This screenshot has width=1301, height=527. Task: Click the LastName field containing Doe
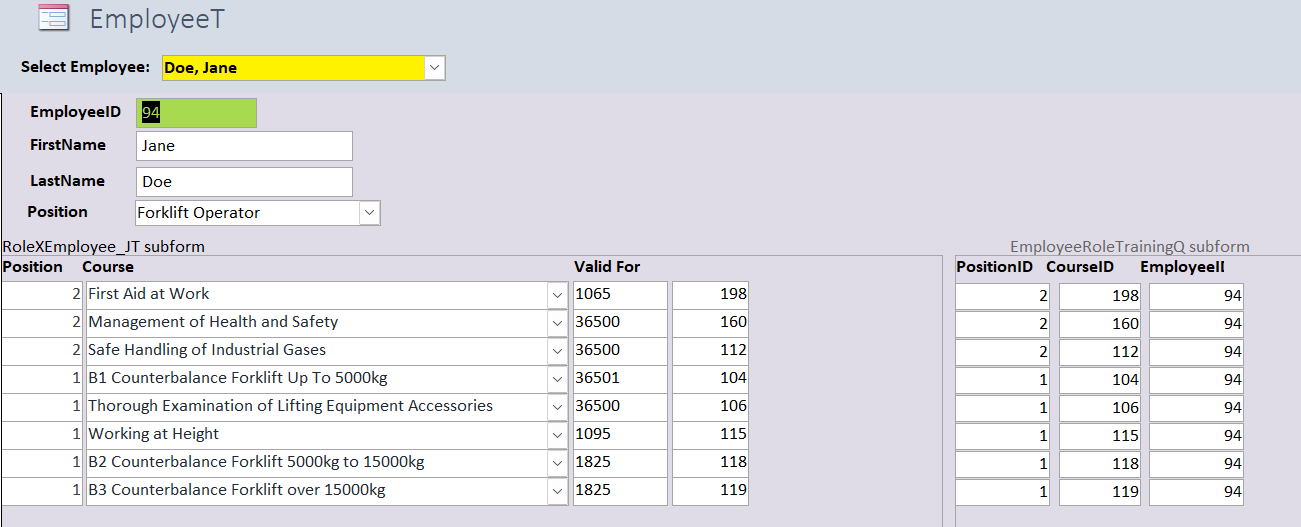[x=244, y=182]
